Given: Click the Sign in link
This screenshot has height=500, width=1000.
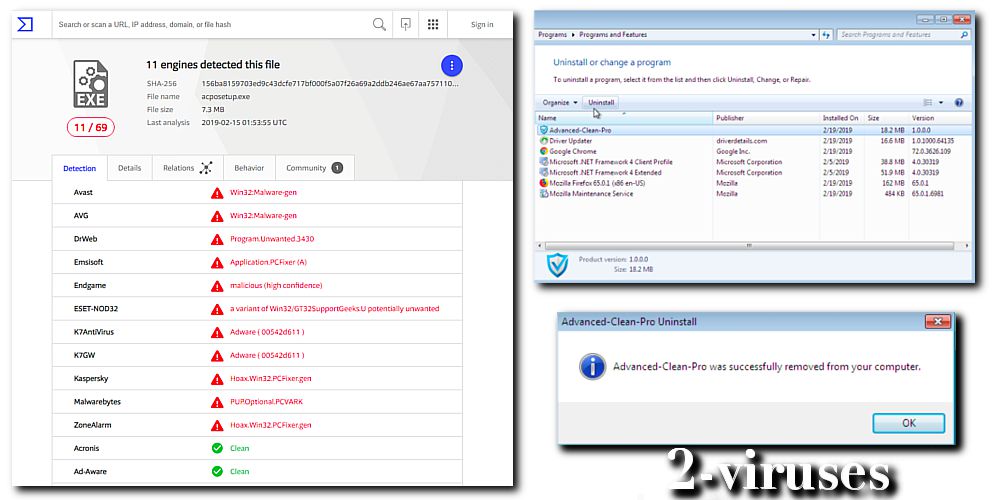Looking at the screenshot, I should 482,24.
